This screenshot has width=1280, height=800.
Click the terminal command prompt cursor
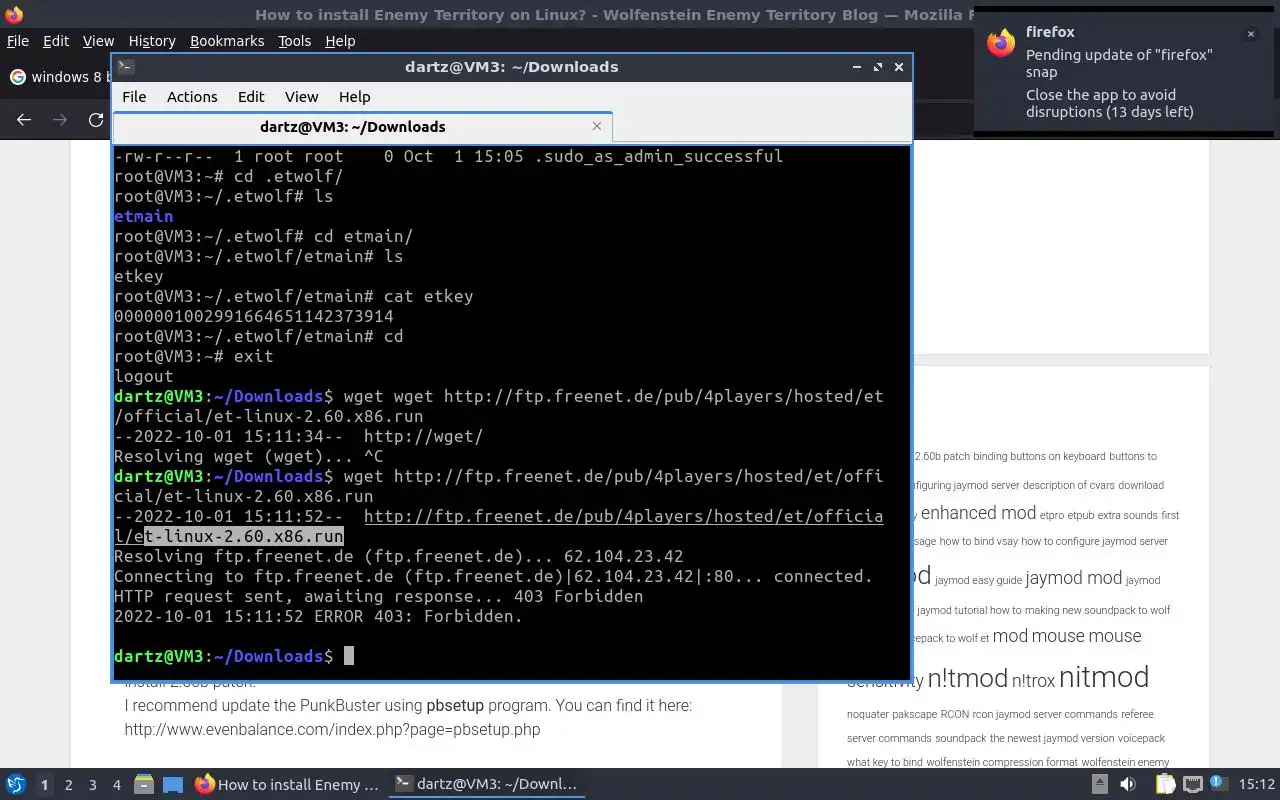coord(348,656)
